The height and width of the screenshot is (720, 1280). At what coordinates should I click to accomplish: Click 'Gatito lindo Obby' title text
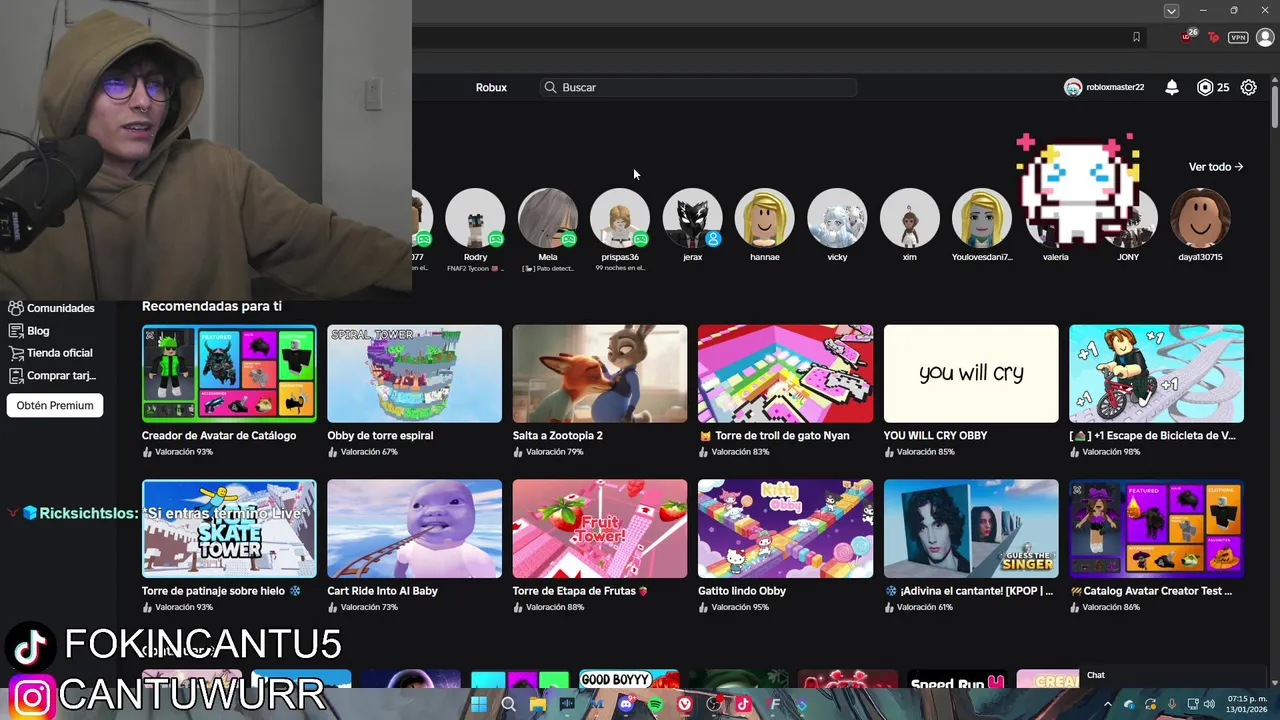coord(742,591)
